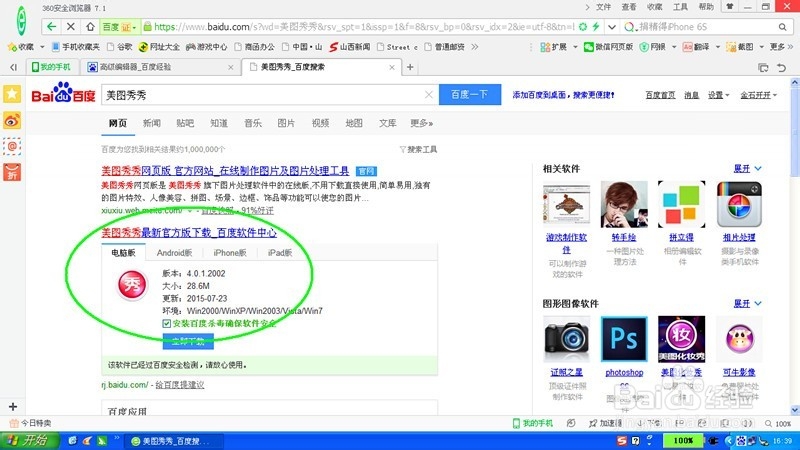Select the 图片 search tab
The height and width of the screenshot is (450, 800).
click(x=286, y=123)
